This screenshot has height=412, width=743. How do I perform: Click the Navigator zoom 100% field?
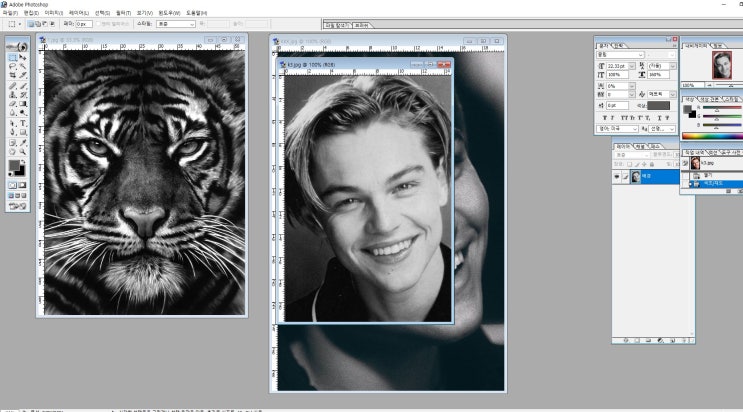point(691,85)
